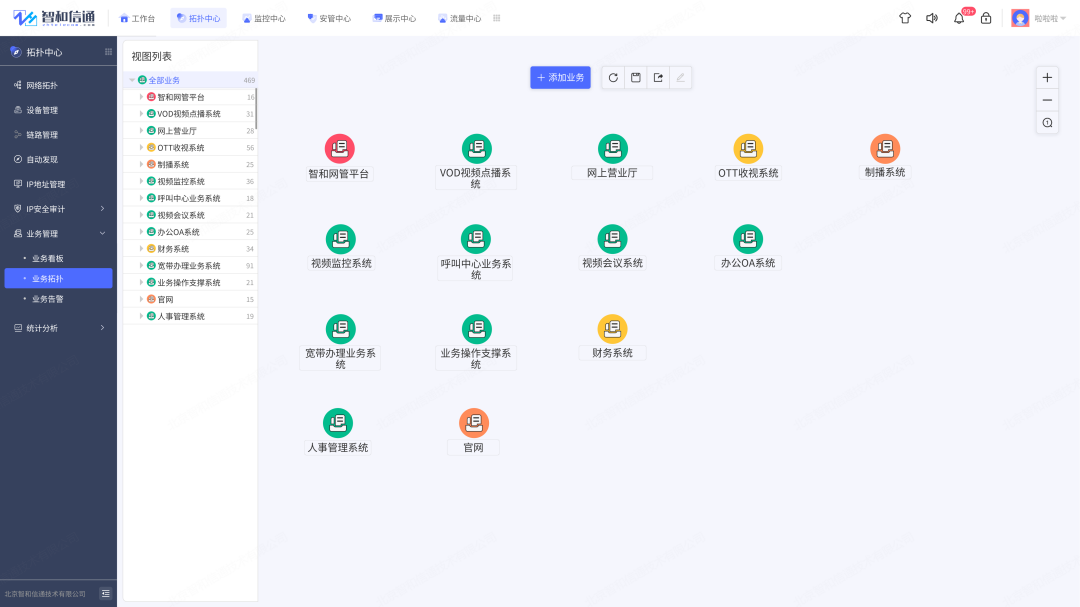Select the 制播系统 orange node icon
This screenshot has width=1080, height=607.
coord(885,149)
